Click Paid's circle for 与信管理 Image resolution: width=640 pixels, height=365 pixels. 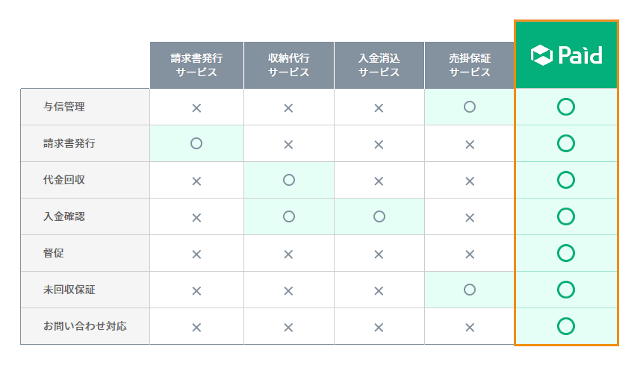566,107
